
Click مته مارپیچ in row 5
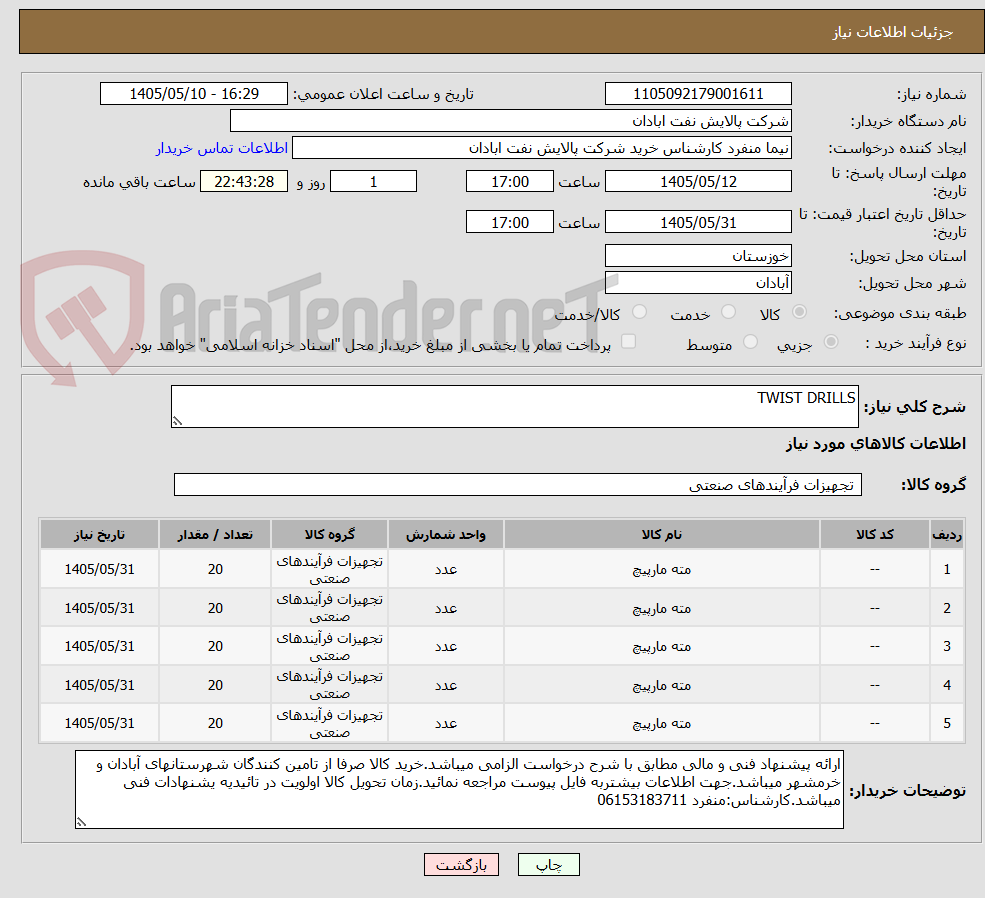[x=661, y=723]
